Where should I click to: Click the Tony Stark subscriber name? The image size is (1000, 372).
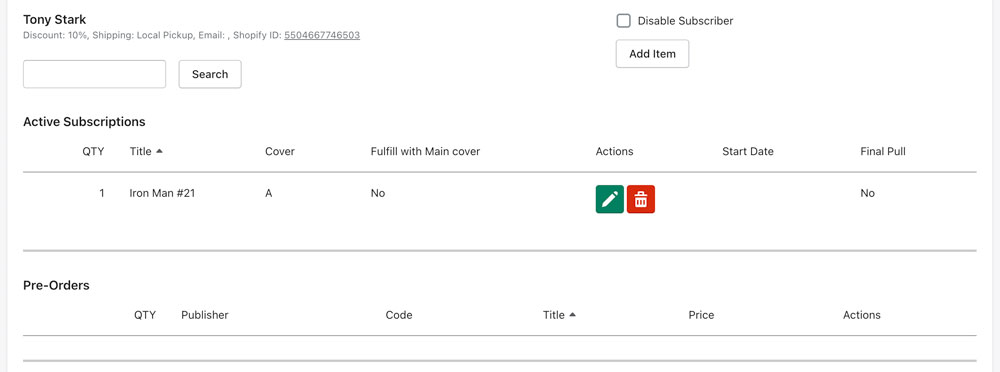pos(54,19)
